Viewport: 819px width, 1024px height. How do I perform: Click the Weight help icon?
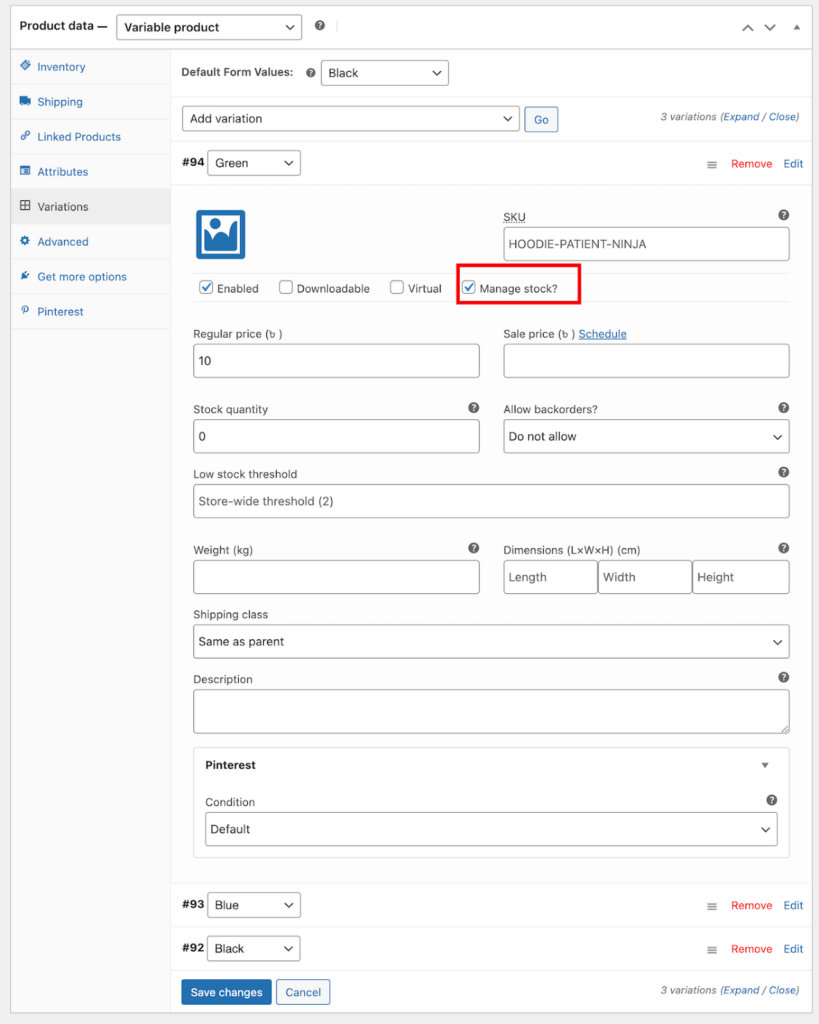click(x=474, y=548)
